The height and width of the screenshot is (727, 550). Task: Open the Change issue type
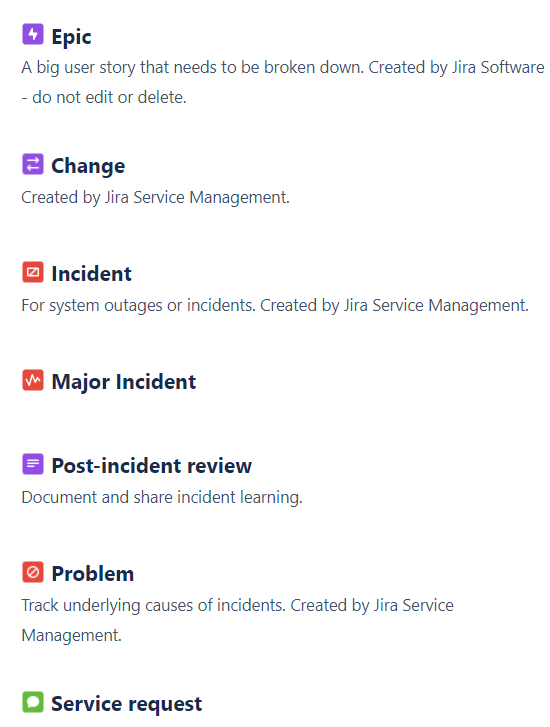[88, 166]
